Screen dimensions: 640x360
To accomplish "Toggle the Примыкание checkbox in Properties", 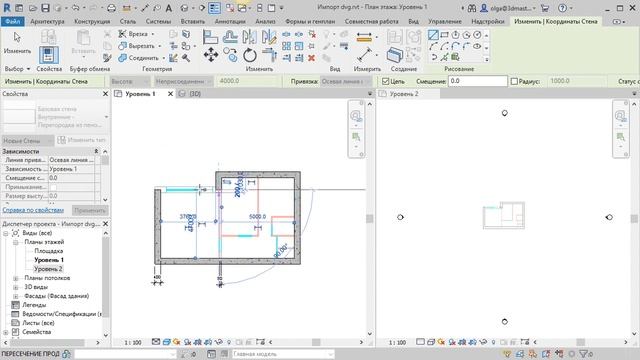I will point(53,187).
